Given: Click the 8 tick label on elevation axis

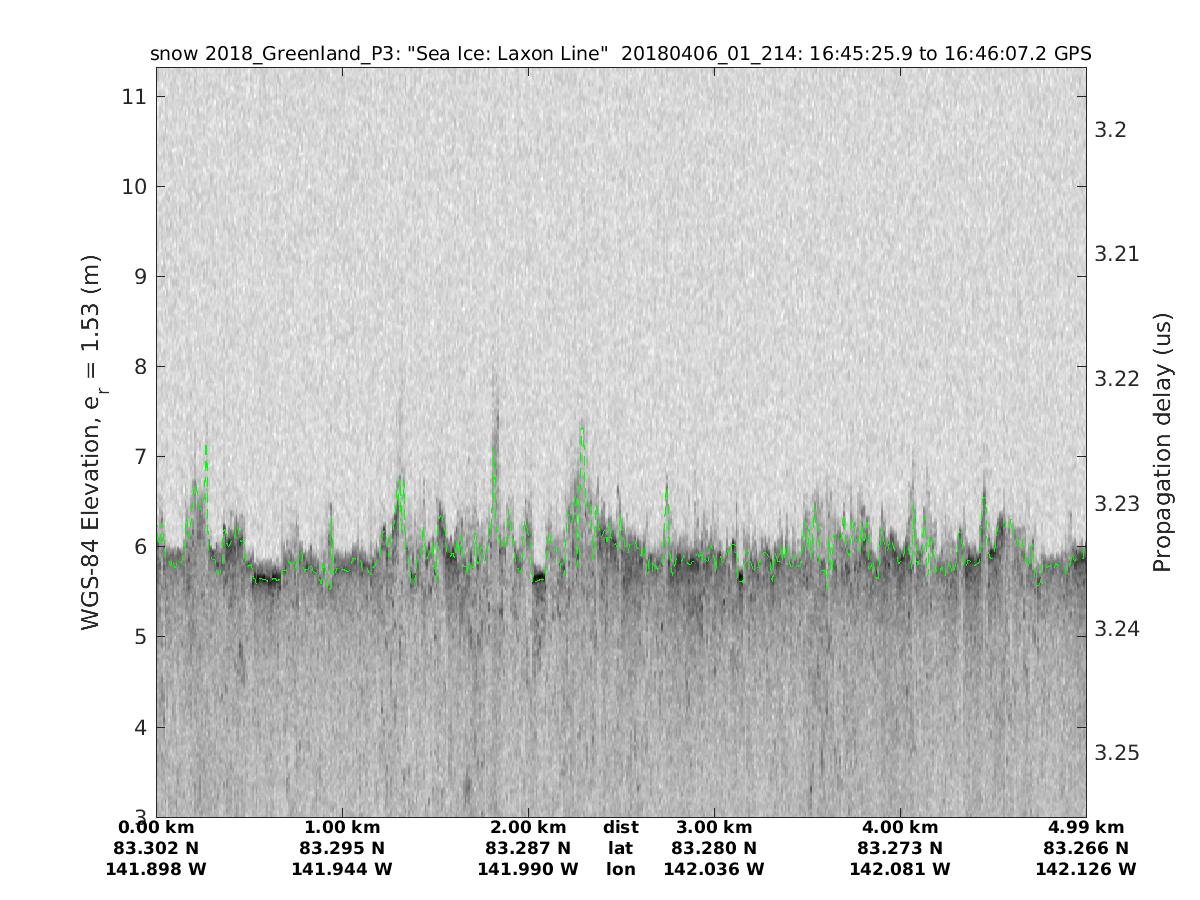Looking at the screenshot, I should (x=141, y=367).
